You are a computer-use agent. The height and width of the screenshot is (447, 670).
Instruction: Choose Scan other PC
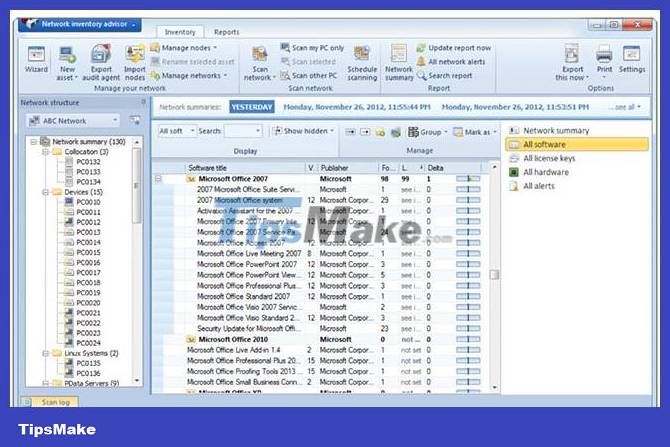pos(309,76)
